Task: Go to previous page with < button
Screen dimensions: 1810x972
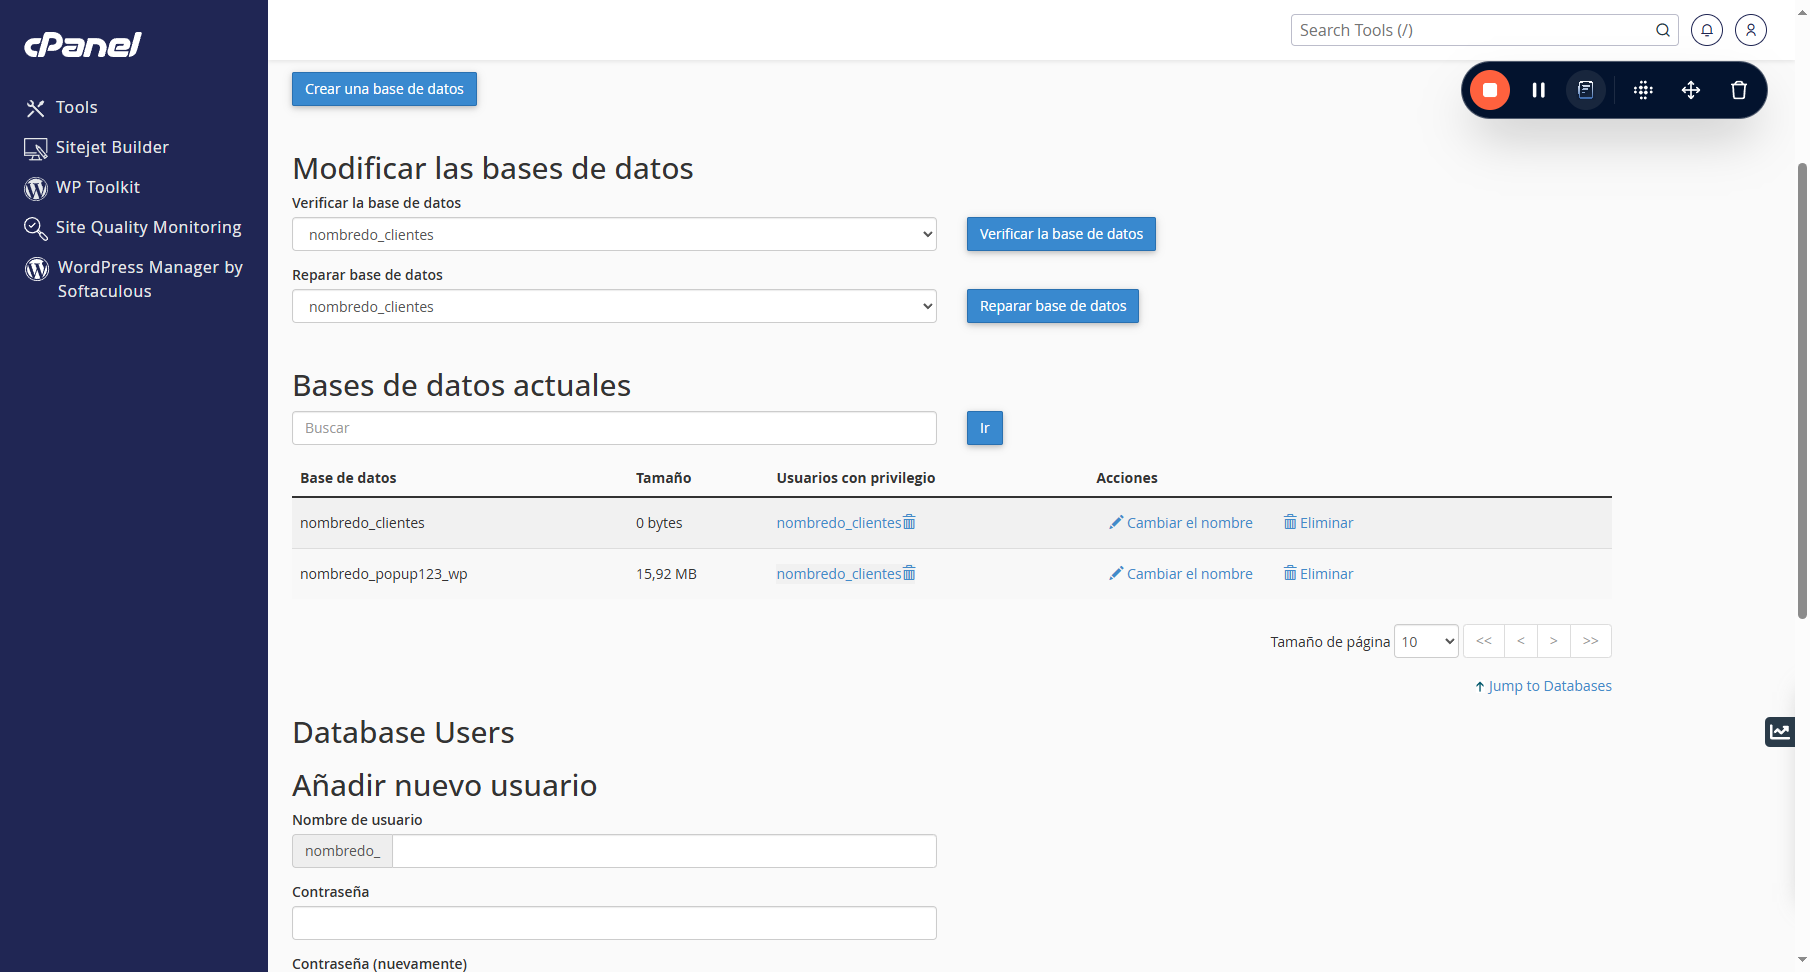Action: 1520,641
